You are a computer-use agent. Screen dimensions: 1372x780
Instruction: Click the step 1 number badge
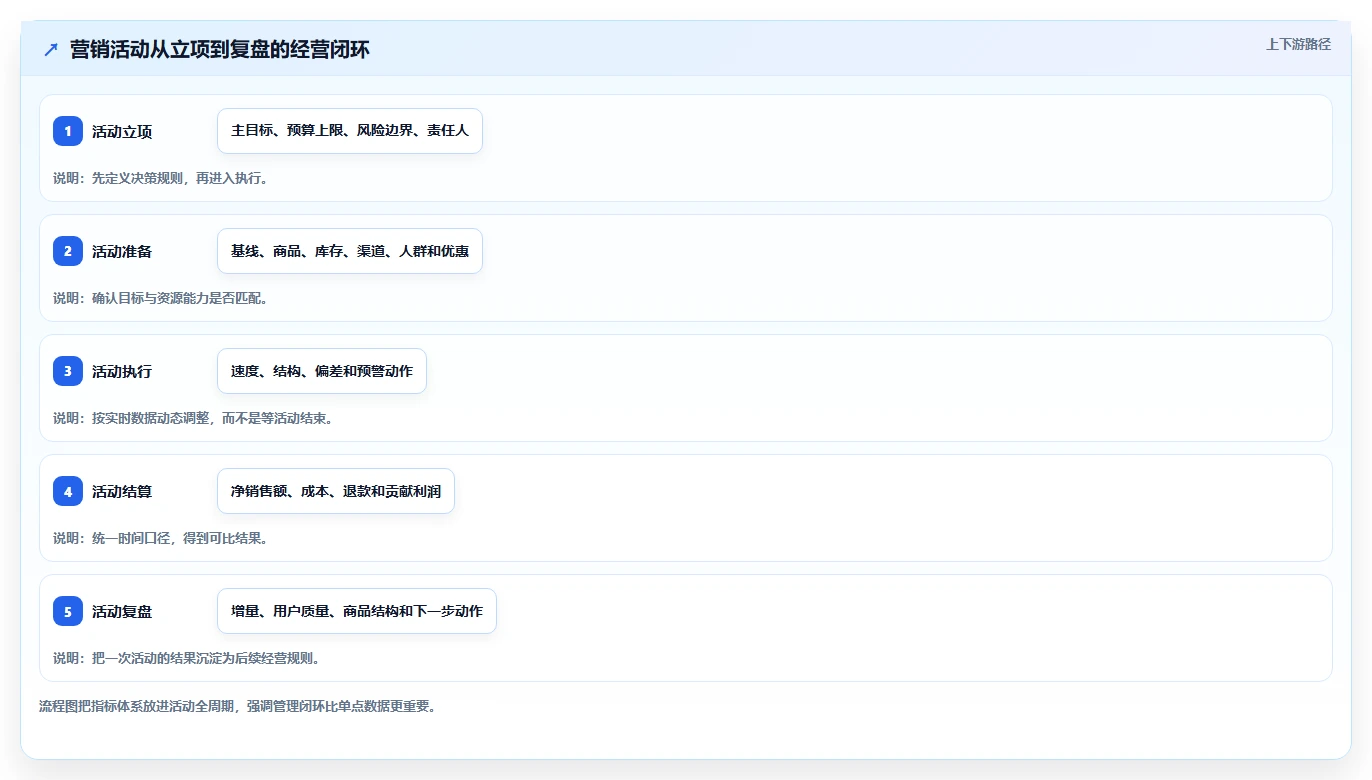point(68,131)
